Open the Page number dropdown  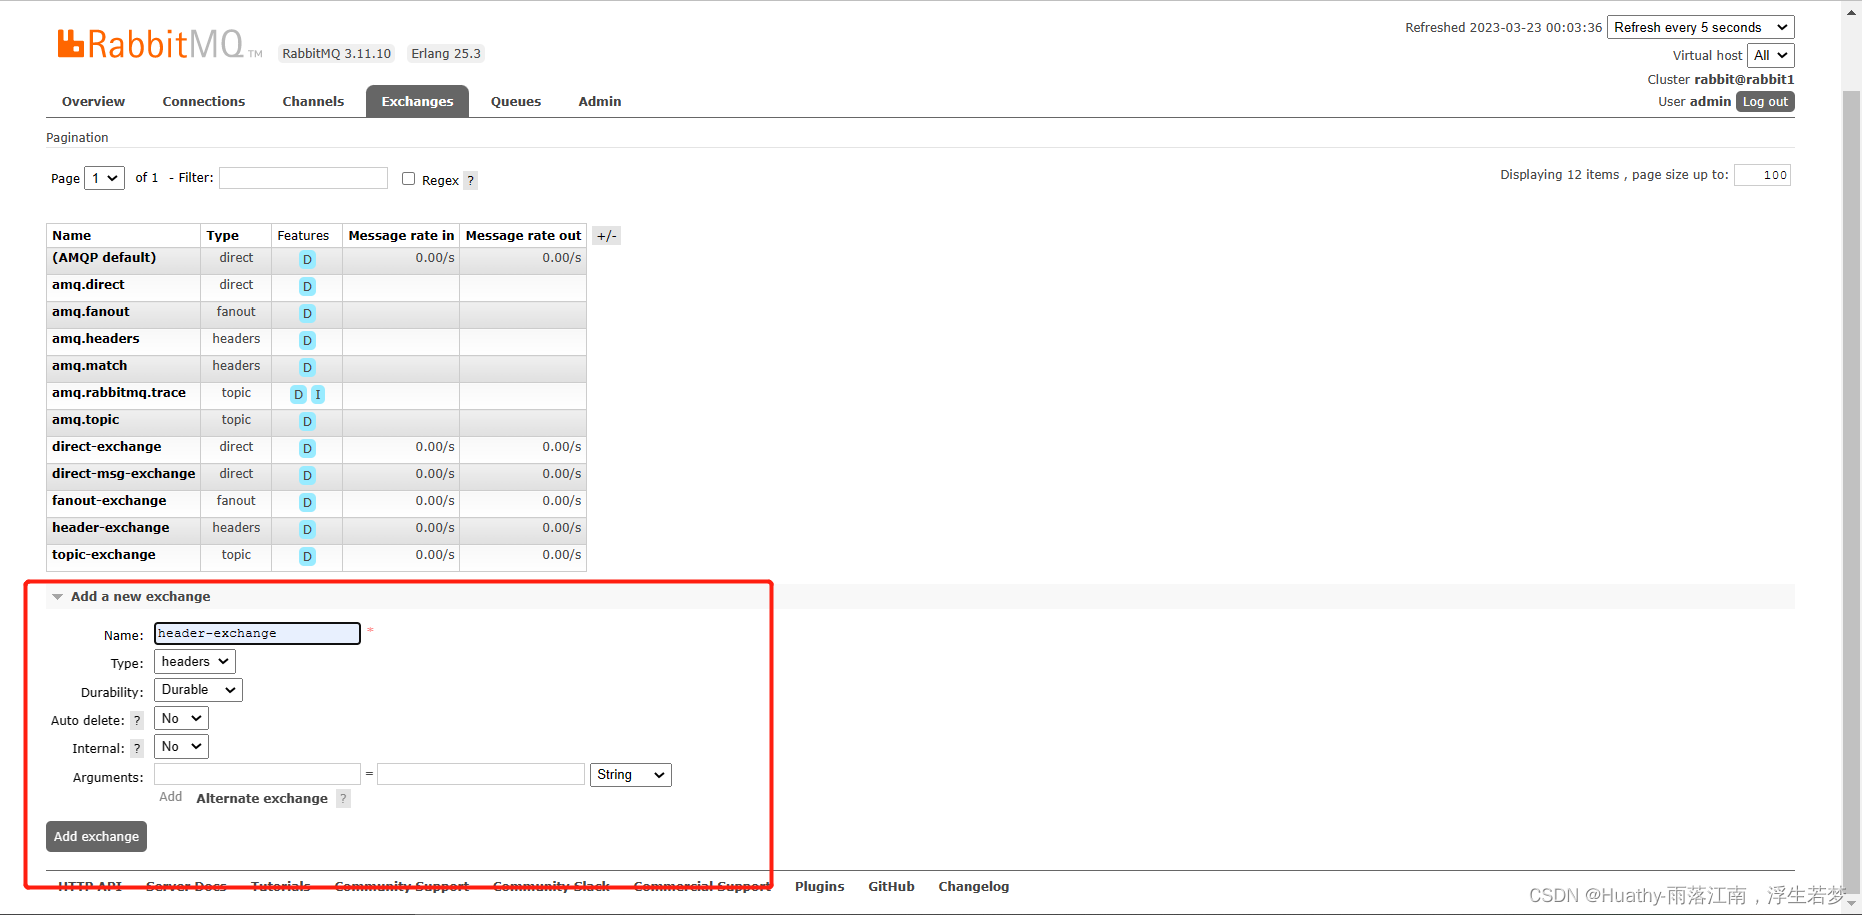[104, 178]
